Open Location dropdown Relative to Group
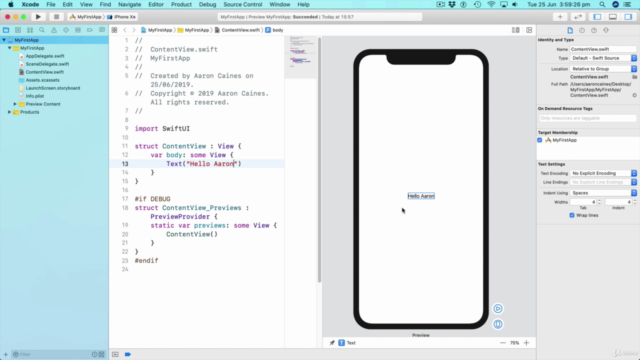The height and width of the screenshot is (360, 640). click(603, 69)
